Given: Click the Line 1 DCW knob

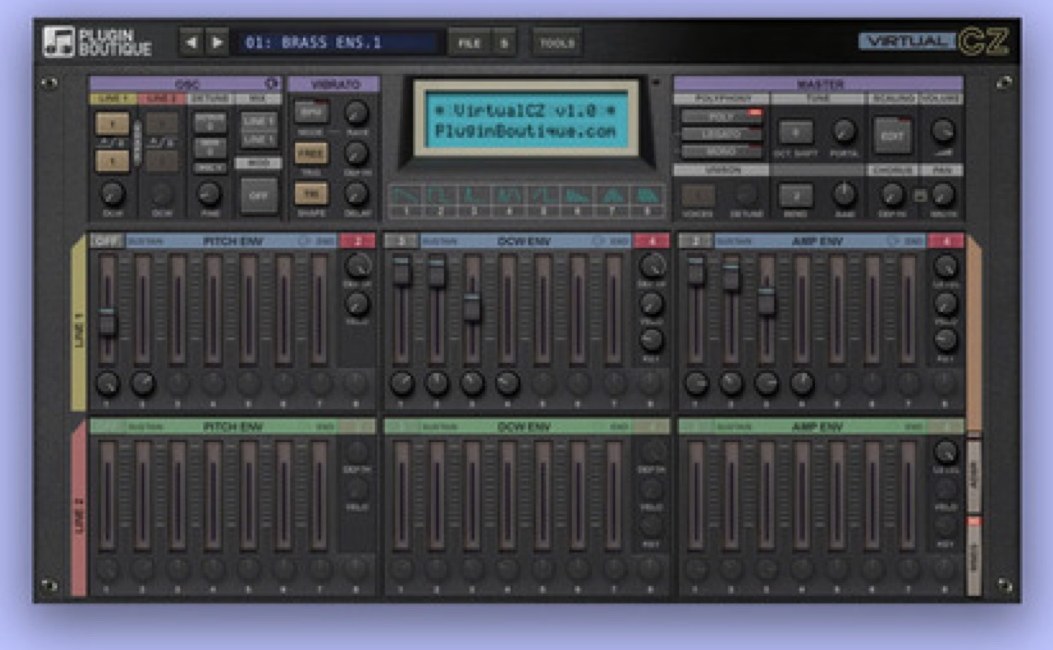Looking at the screenshot, I should pos(112,194).
